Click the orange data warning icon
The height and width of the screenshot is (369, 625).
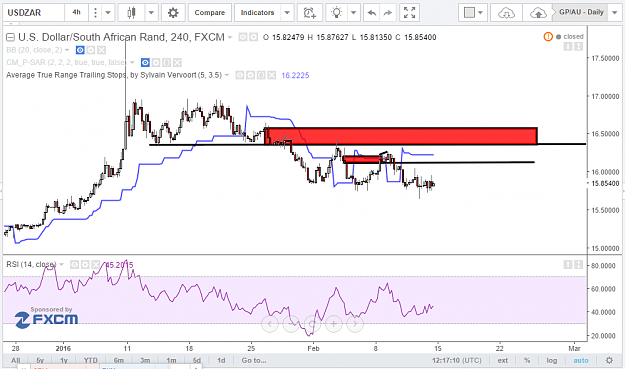(548, 37)
